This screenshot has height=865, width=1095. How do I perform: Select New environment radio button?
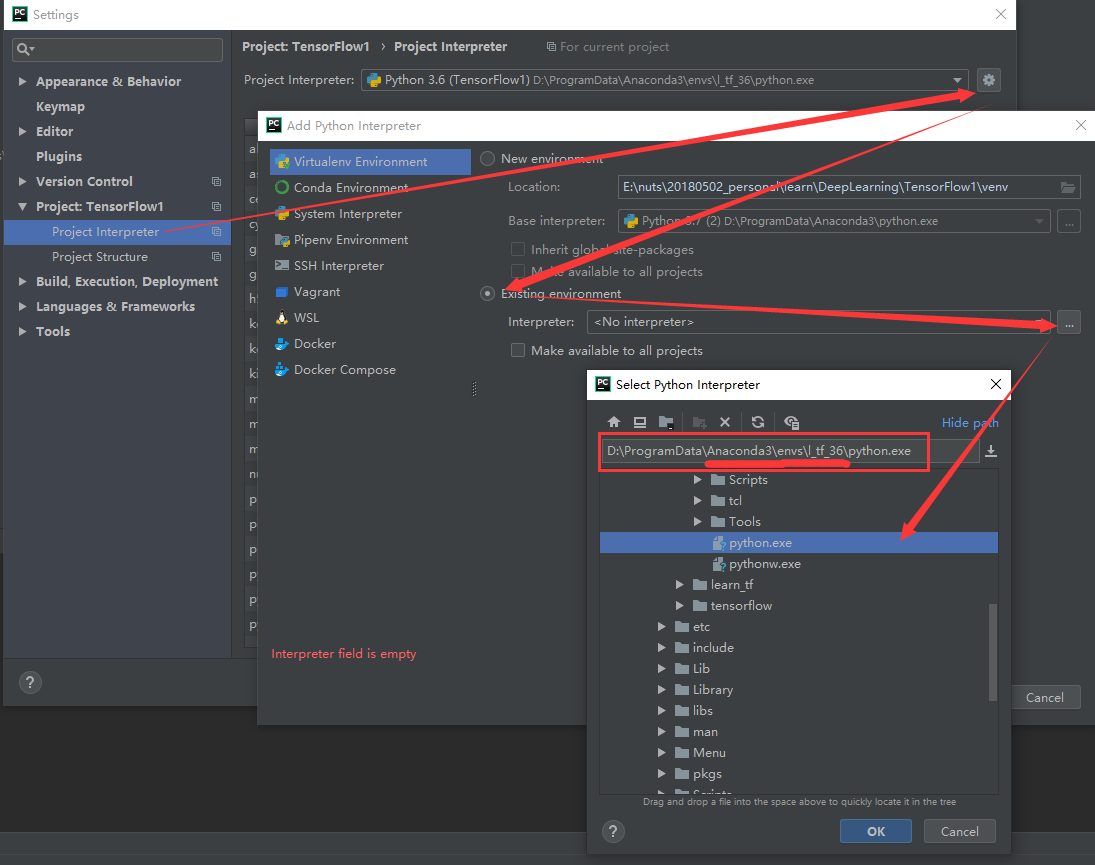[487, 158]
